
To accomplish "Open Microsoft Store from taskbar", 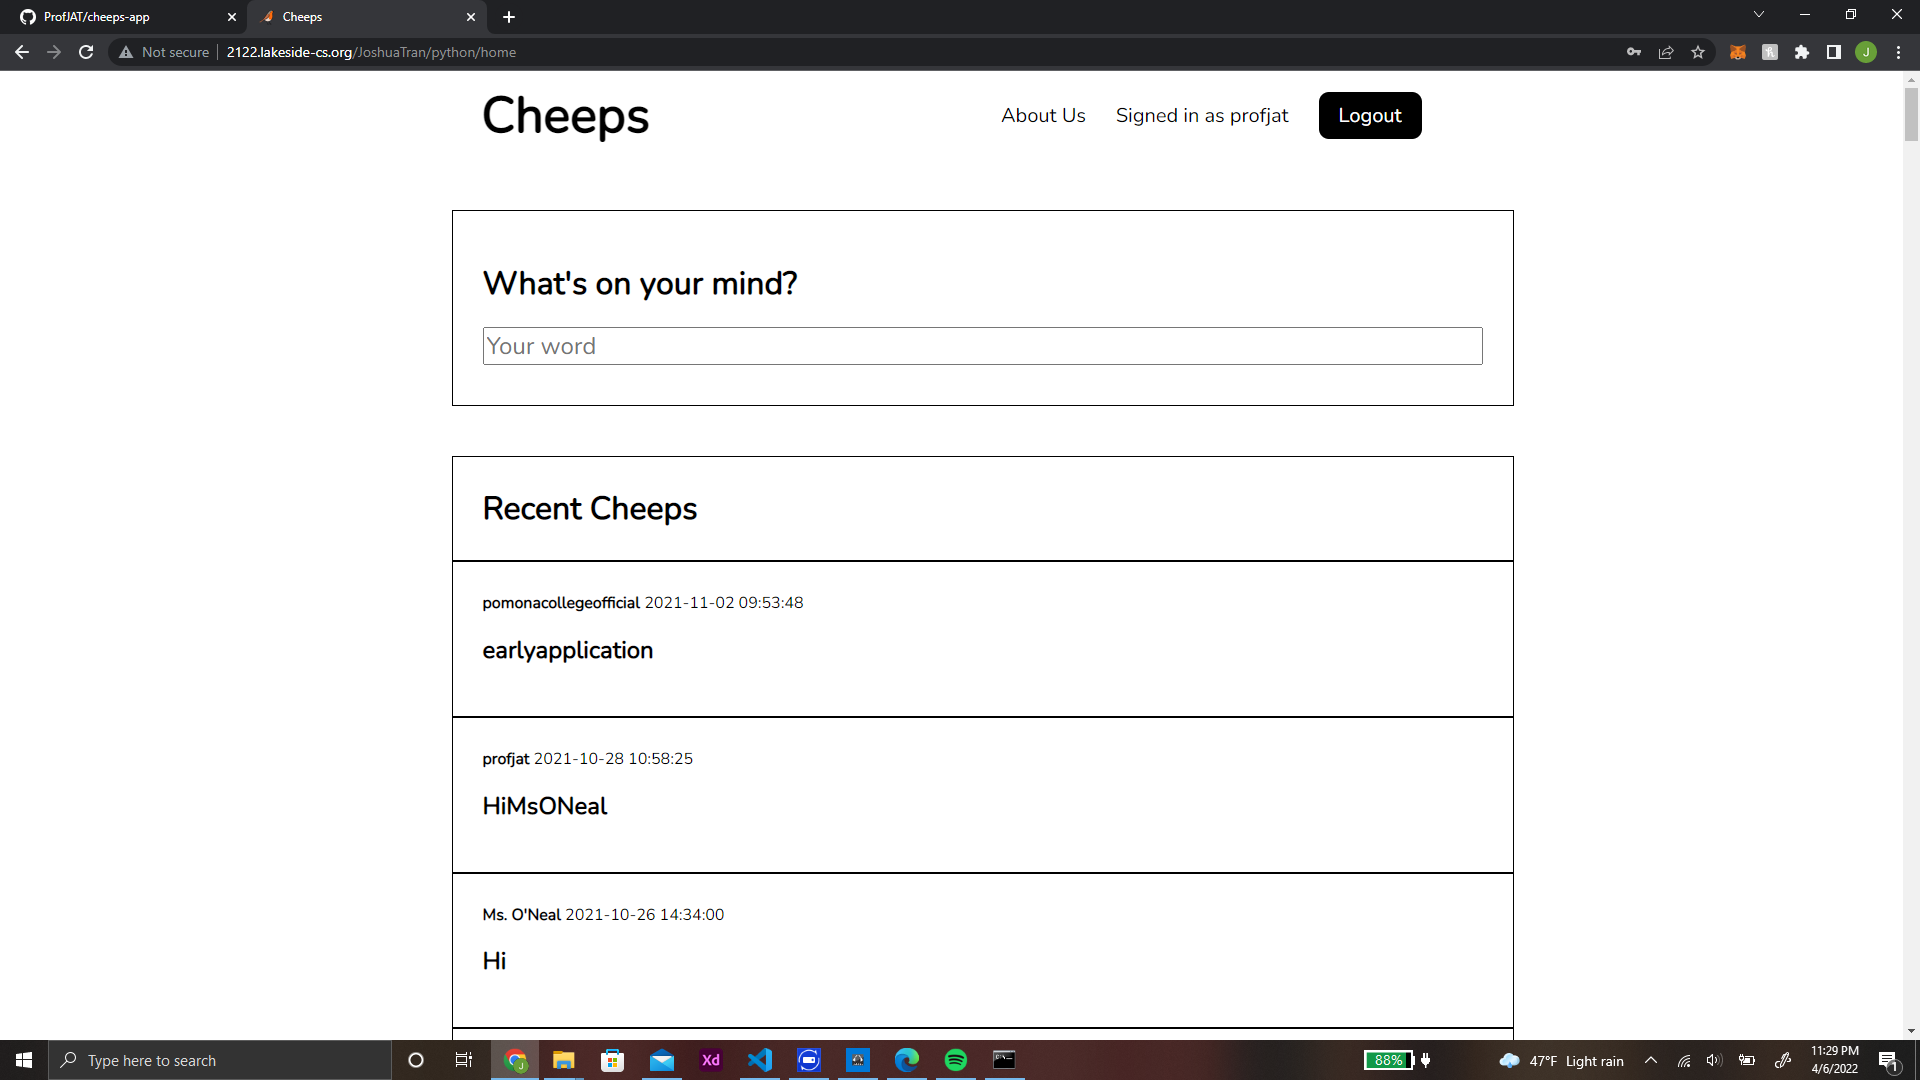I will (x=613, y=1060).
